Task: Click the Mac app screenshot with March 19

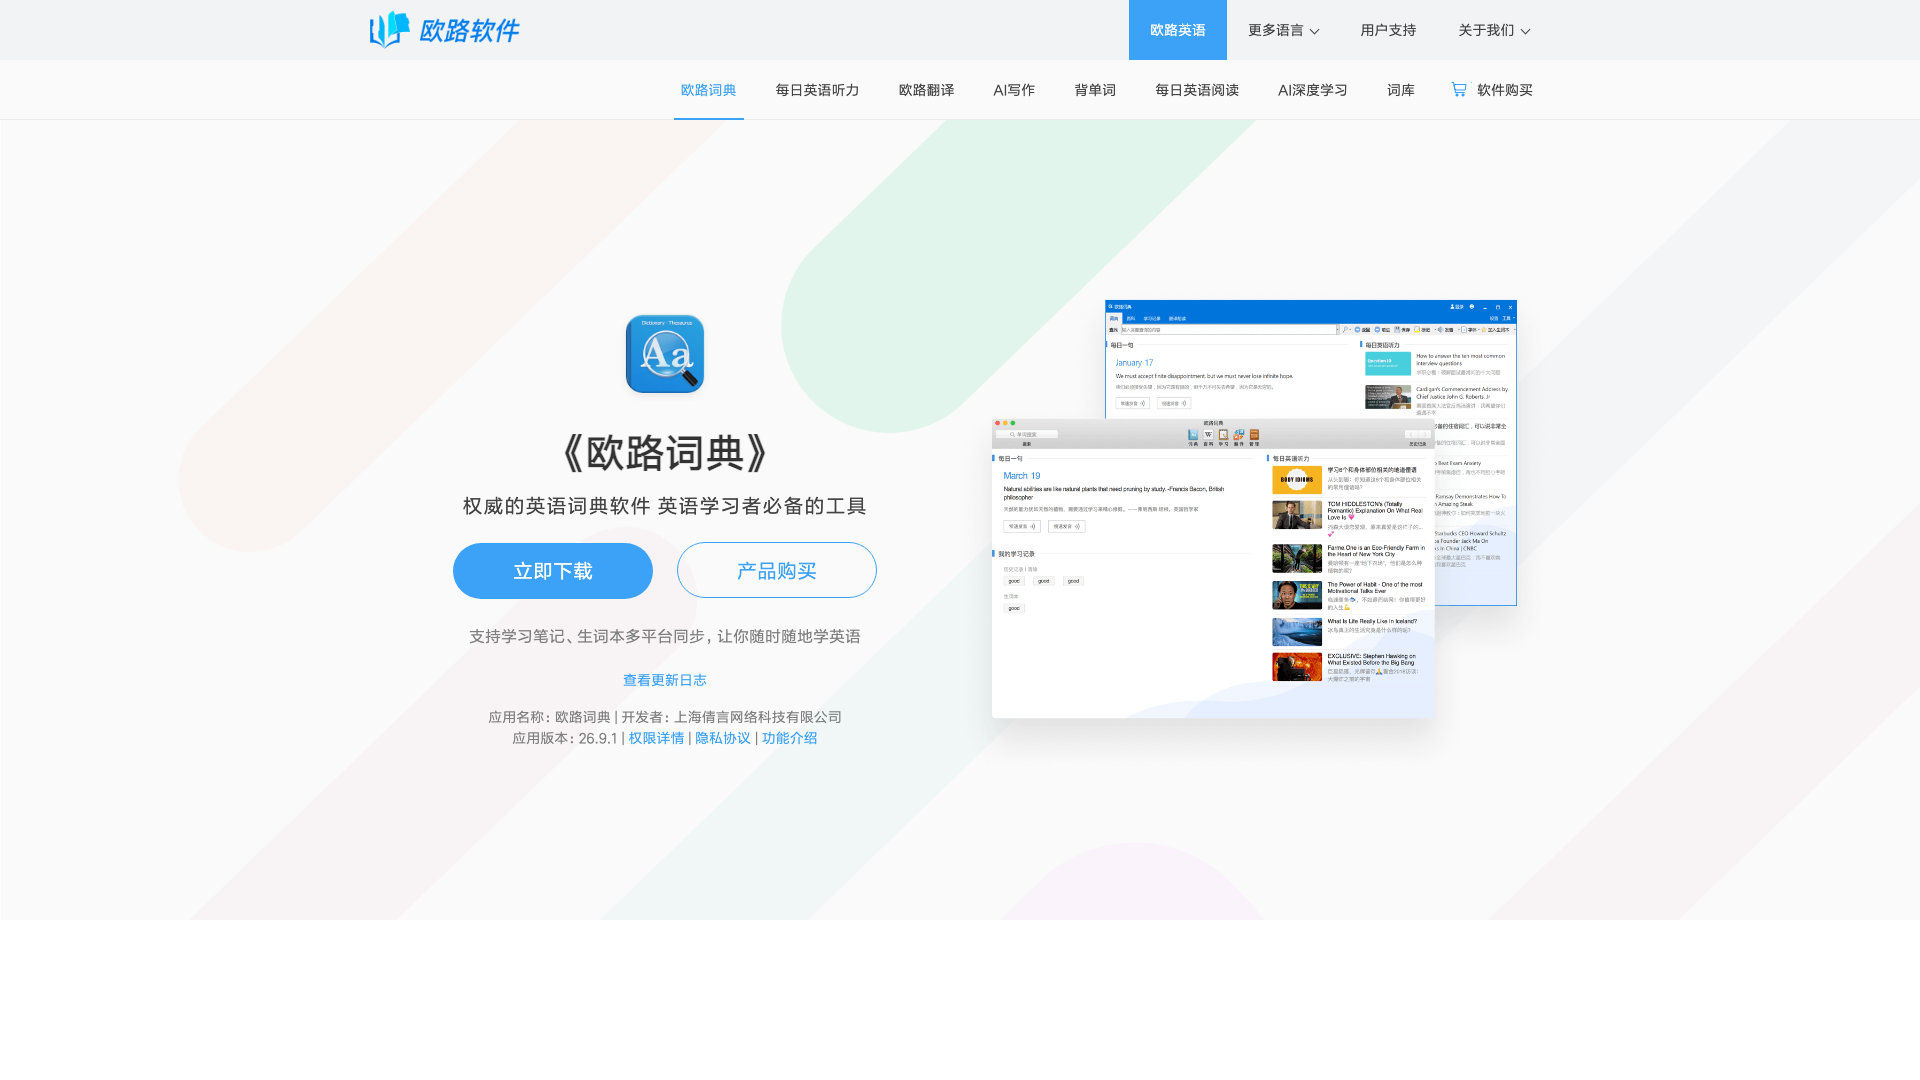Action: point(1213,568)
